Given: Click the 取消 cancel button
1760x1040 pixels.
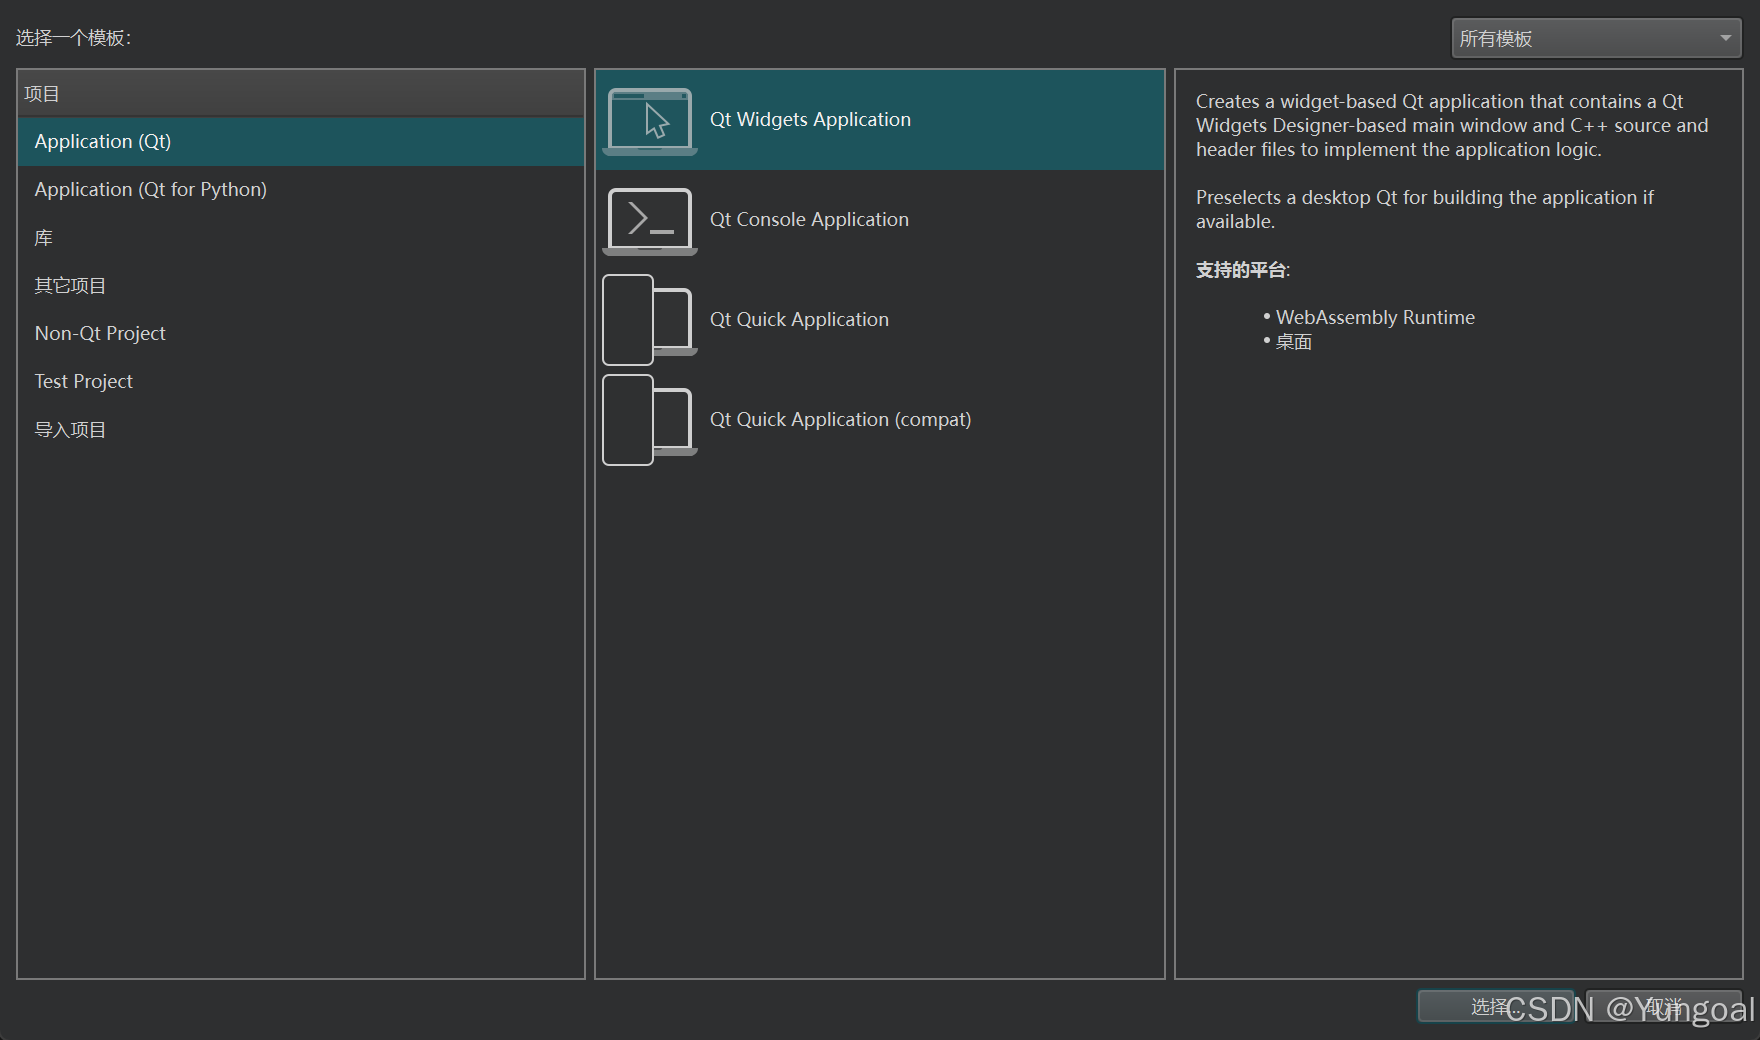Looking at the screenshot, I should click(x=1663, y=1006).
